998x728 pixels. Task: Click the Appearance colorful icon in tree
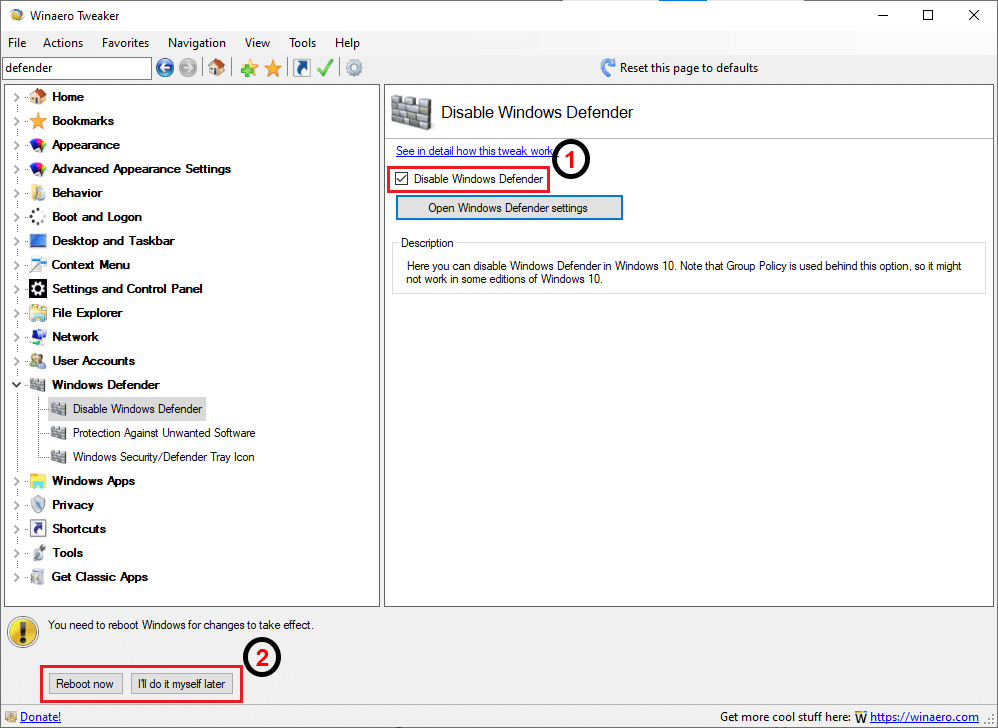tap(38, 145)
